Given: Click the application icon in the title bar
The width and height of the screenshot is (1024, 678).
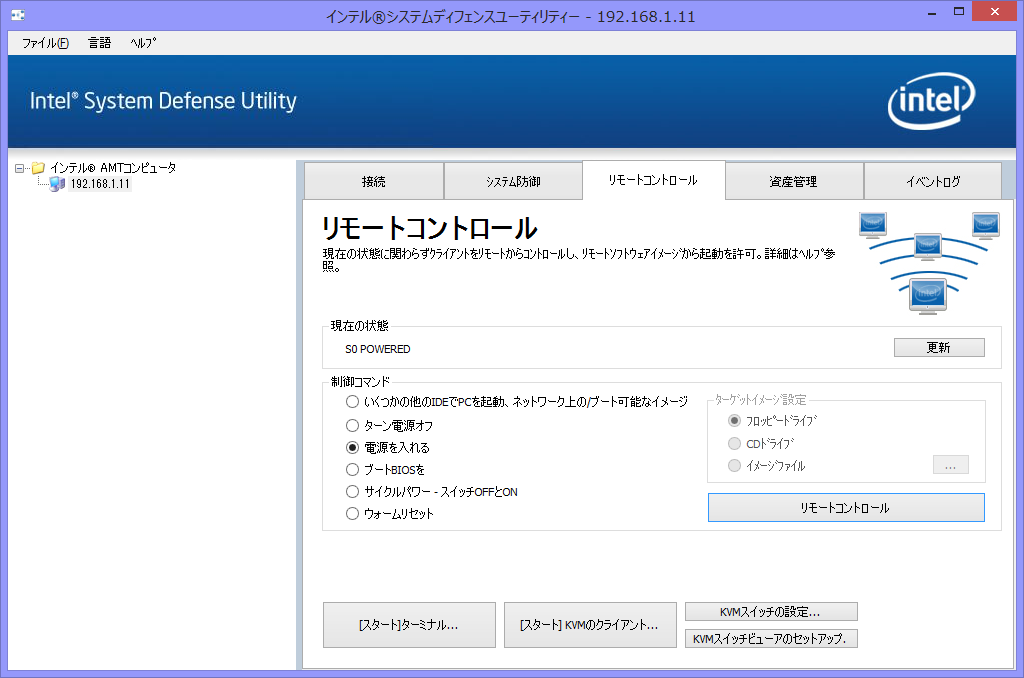Looking at the screenshot, I should [x=18, y=15].
